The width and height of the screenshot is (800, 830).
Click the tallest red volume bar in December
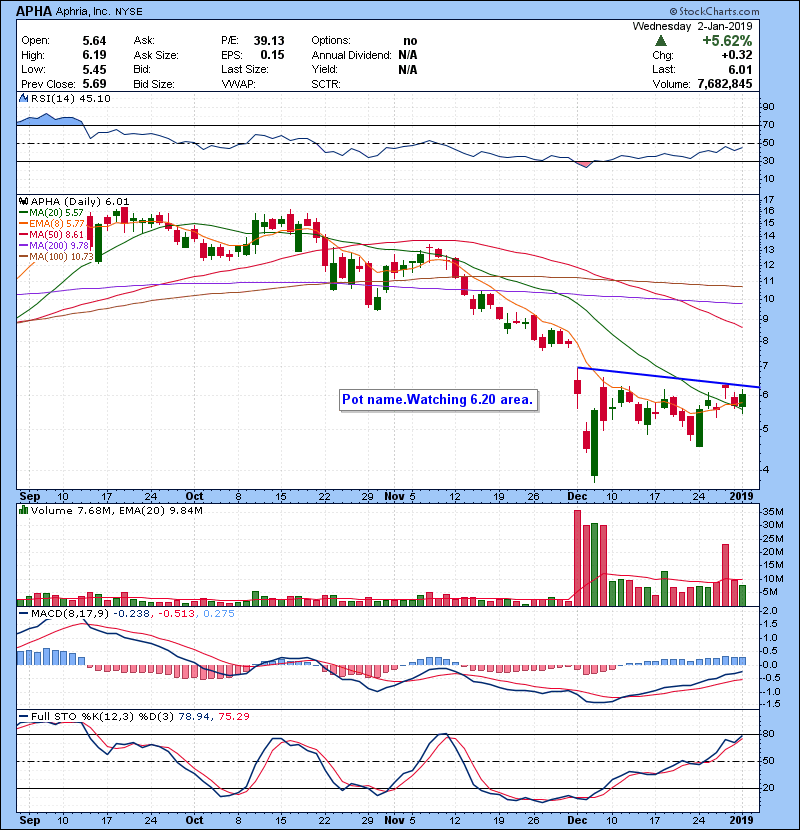click(x=578, y=558)
